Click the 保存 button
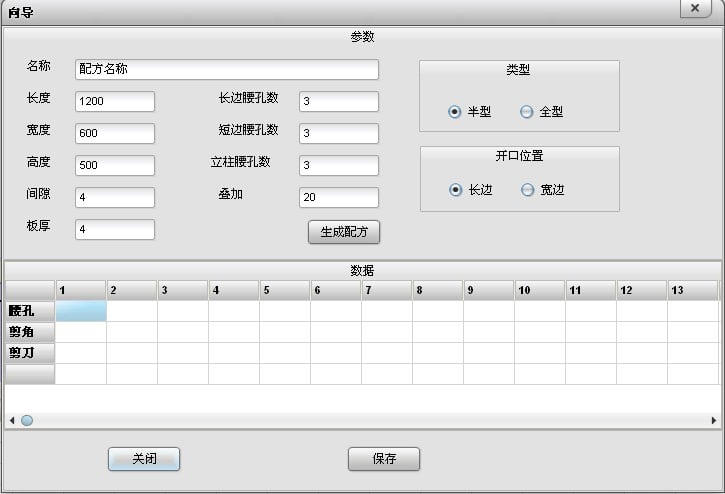This screenshot has width=725, height=494. [384, 459]
